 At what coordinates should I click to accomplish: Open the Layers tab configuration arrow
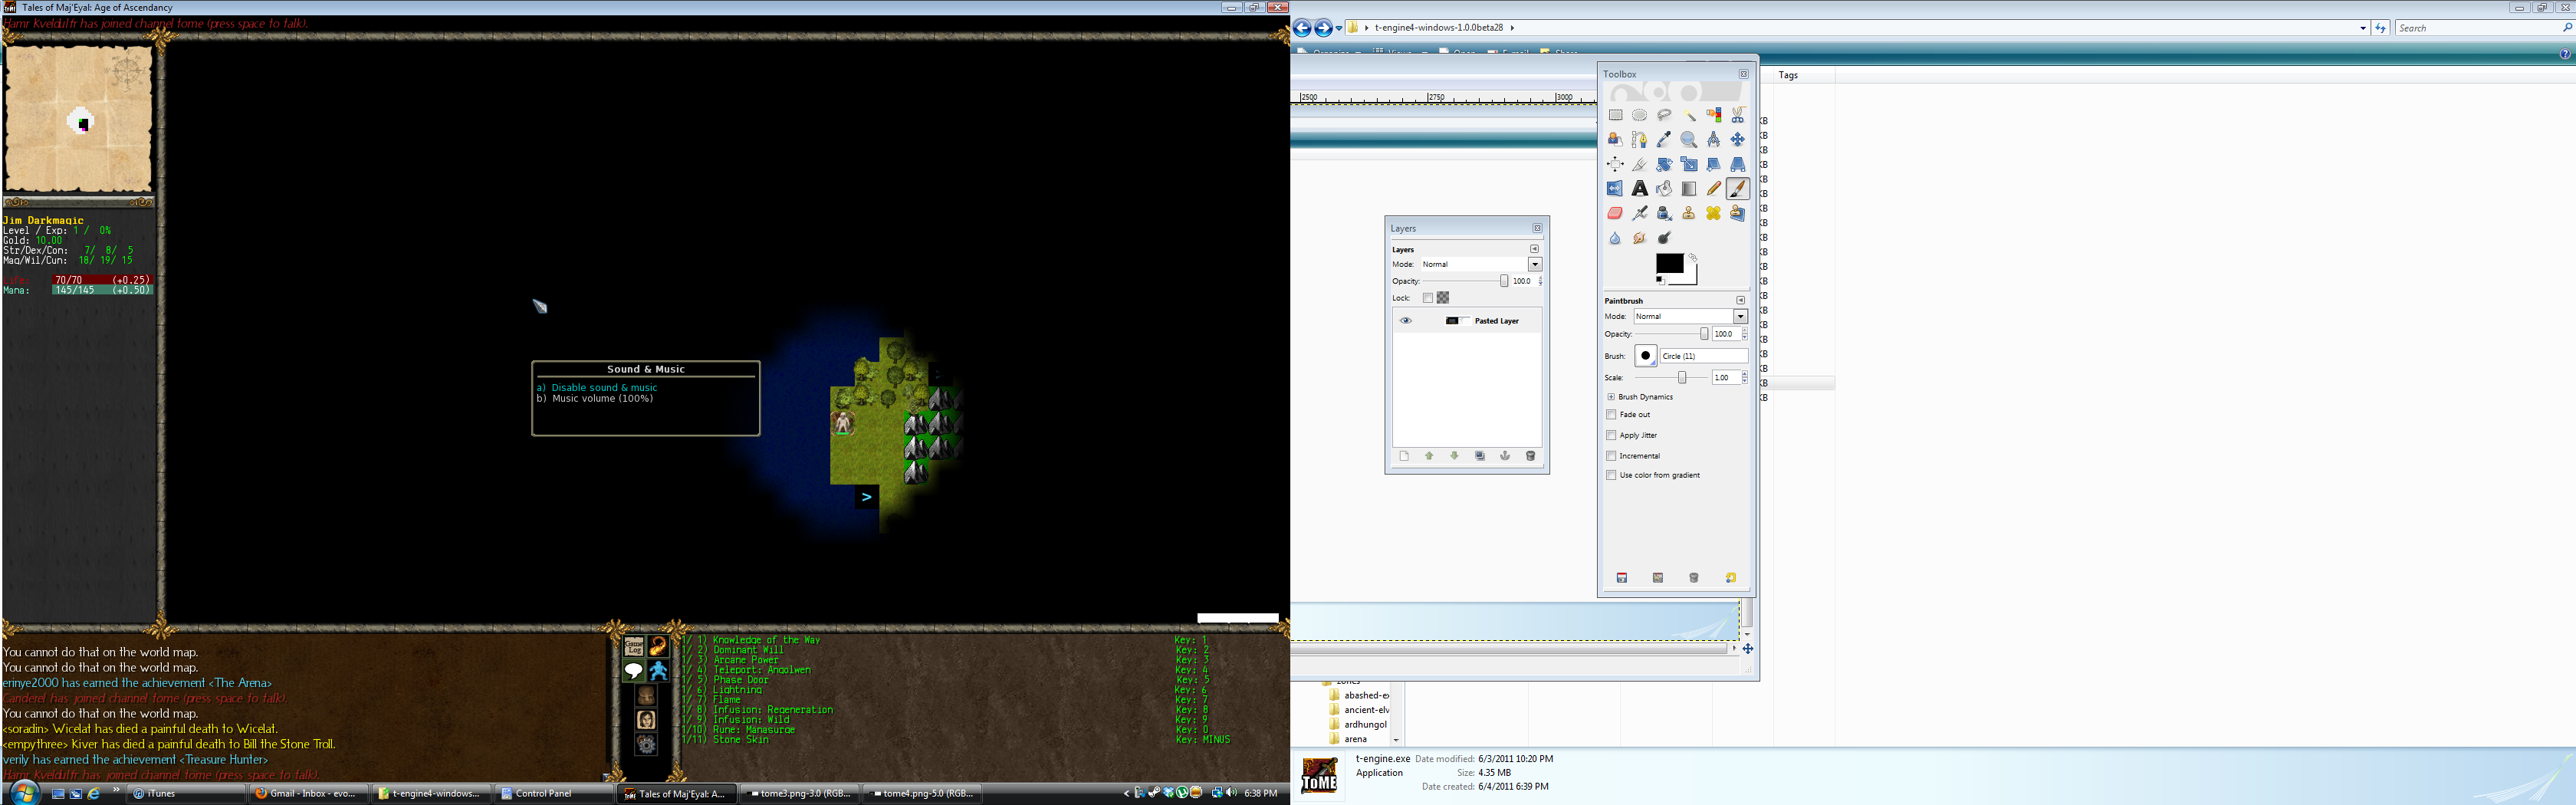(1534, 249)
